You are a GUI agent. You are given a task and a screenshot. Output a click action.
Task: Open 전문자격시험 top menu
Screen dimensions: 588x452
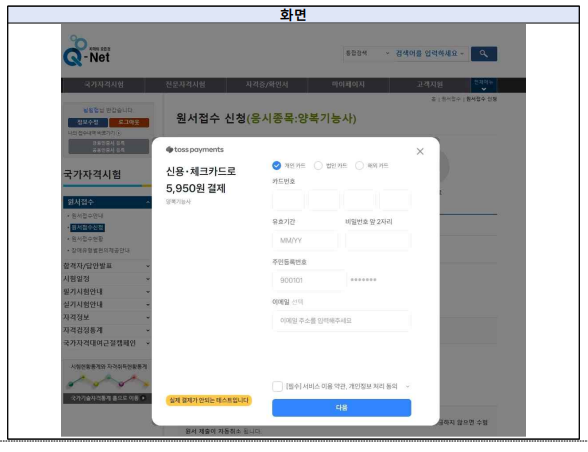point(185,85)
